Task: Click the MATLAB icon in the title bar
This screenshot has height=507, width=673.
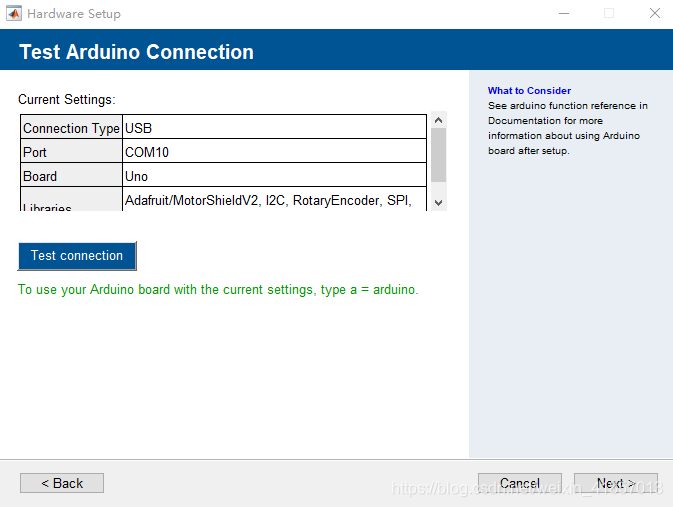Action: (x=14, y=13)
